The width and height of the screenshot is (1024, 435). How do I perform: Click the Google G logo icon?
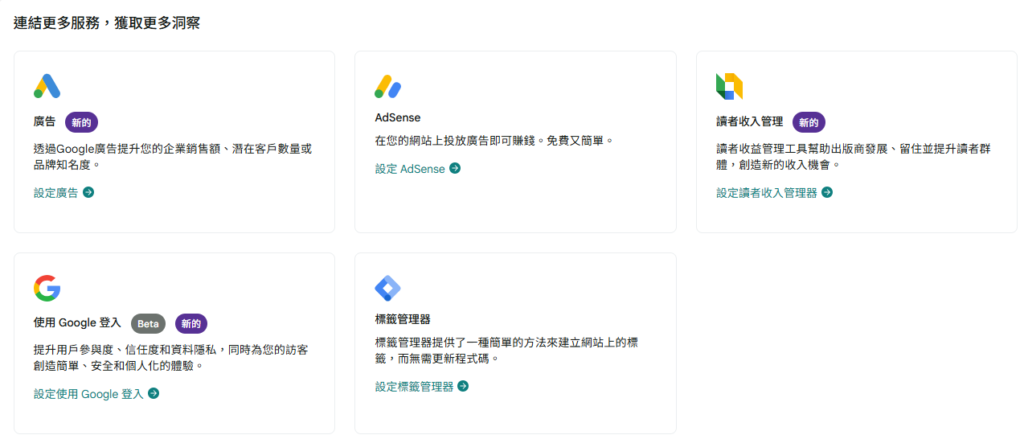tap(47, 288)
